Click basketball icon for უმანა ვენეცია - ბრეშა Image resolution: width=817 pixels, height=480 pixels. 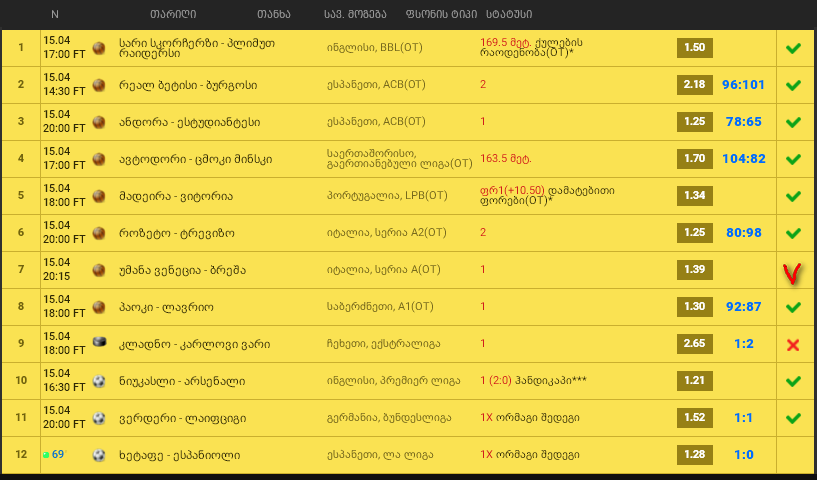(98, 270)
